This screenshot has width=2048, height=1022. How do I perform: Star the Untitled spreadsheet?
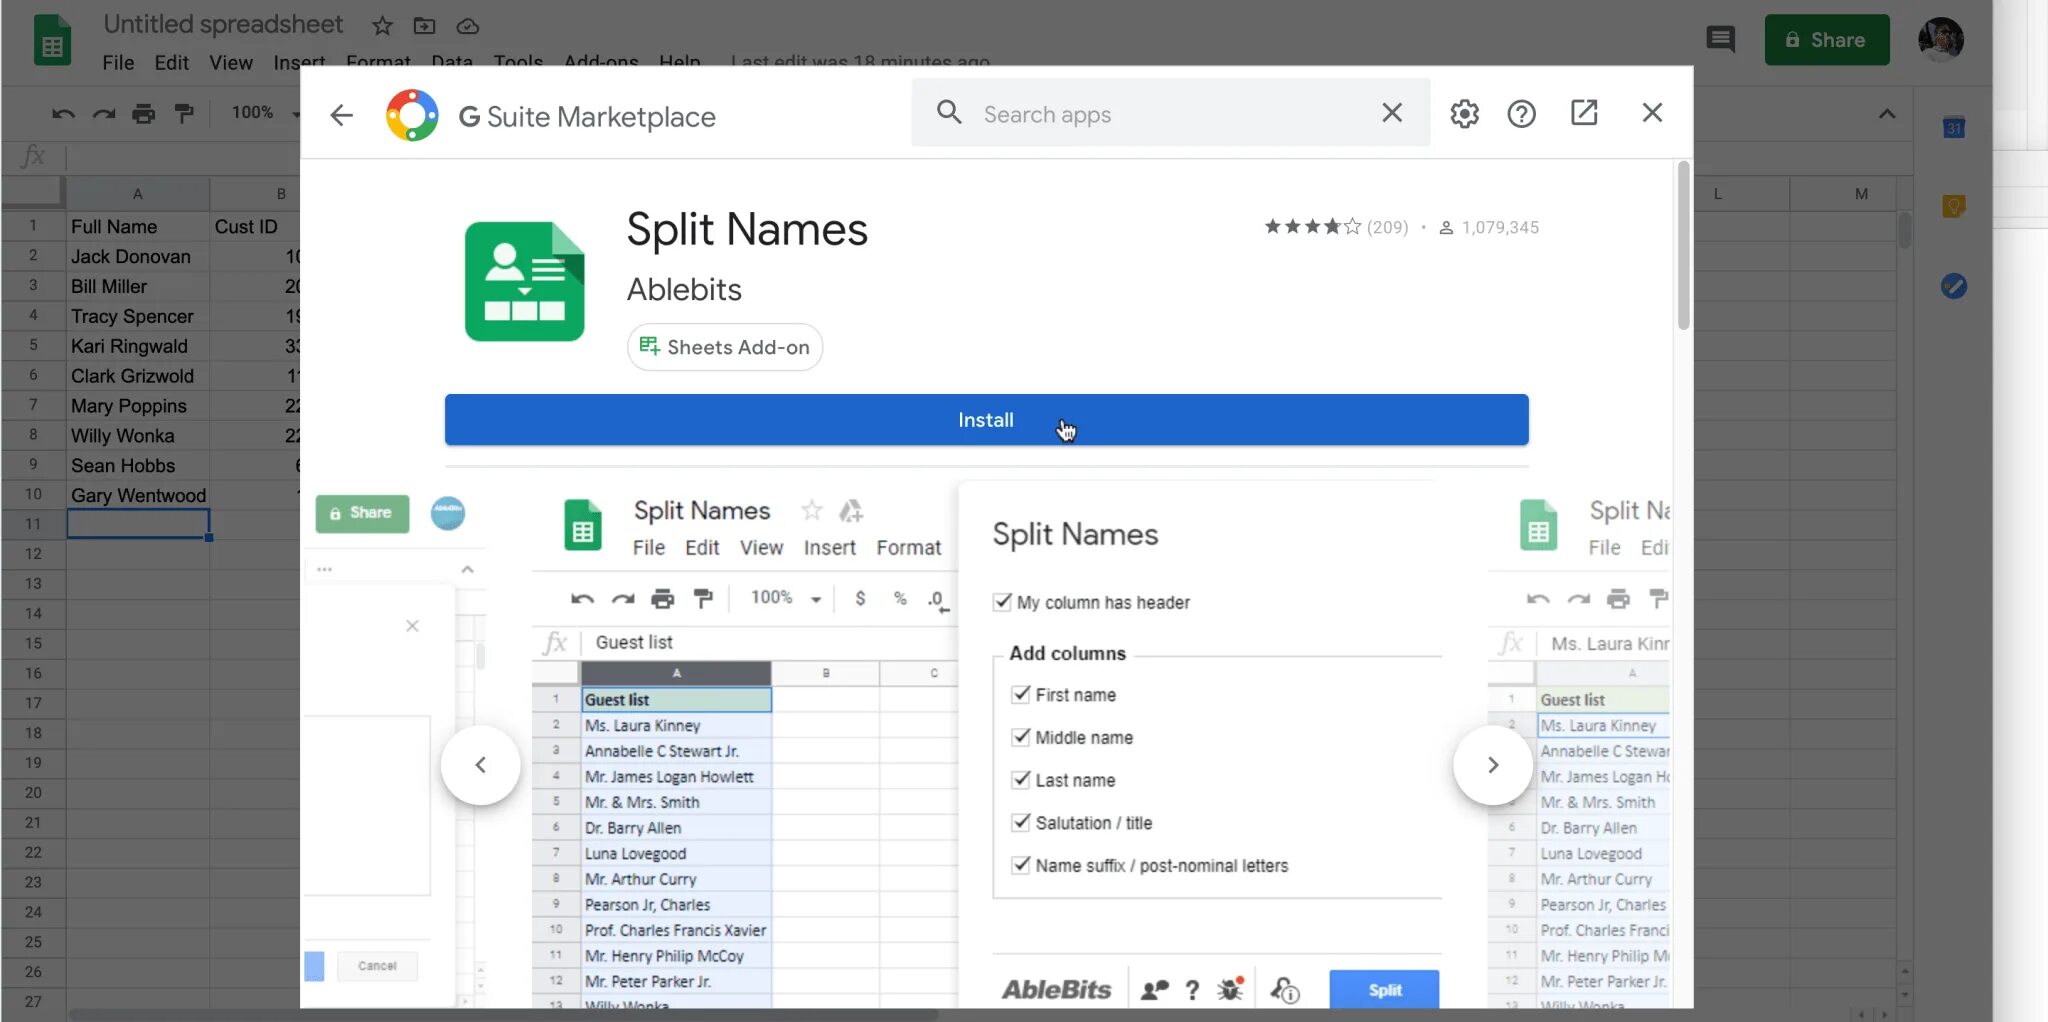click(x=382, y=26)
